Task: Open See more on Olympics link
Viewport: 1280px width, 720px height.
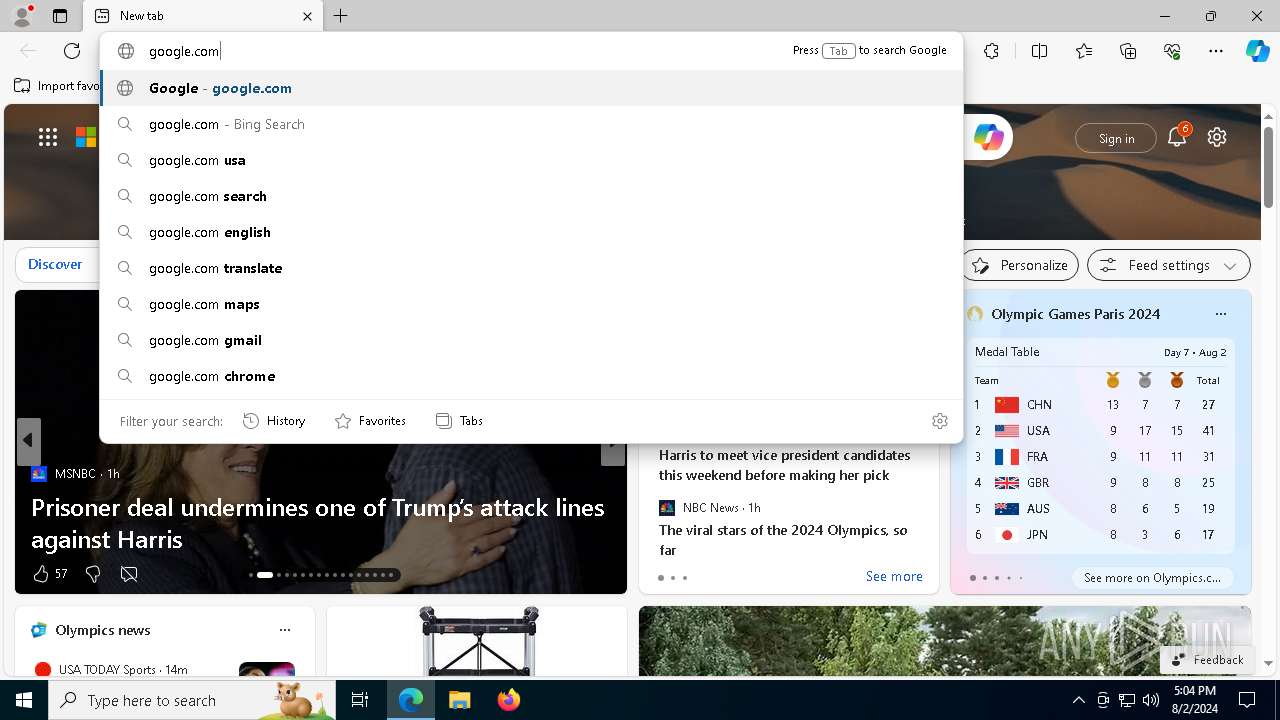Action: [1152, 577]
